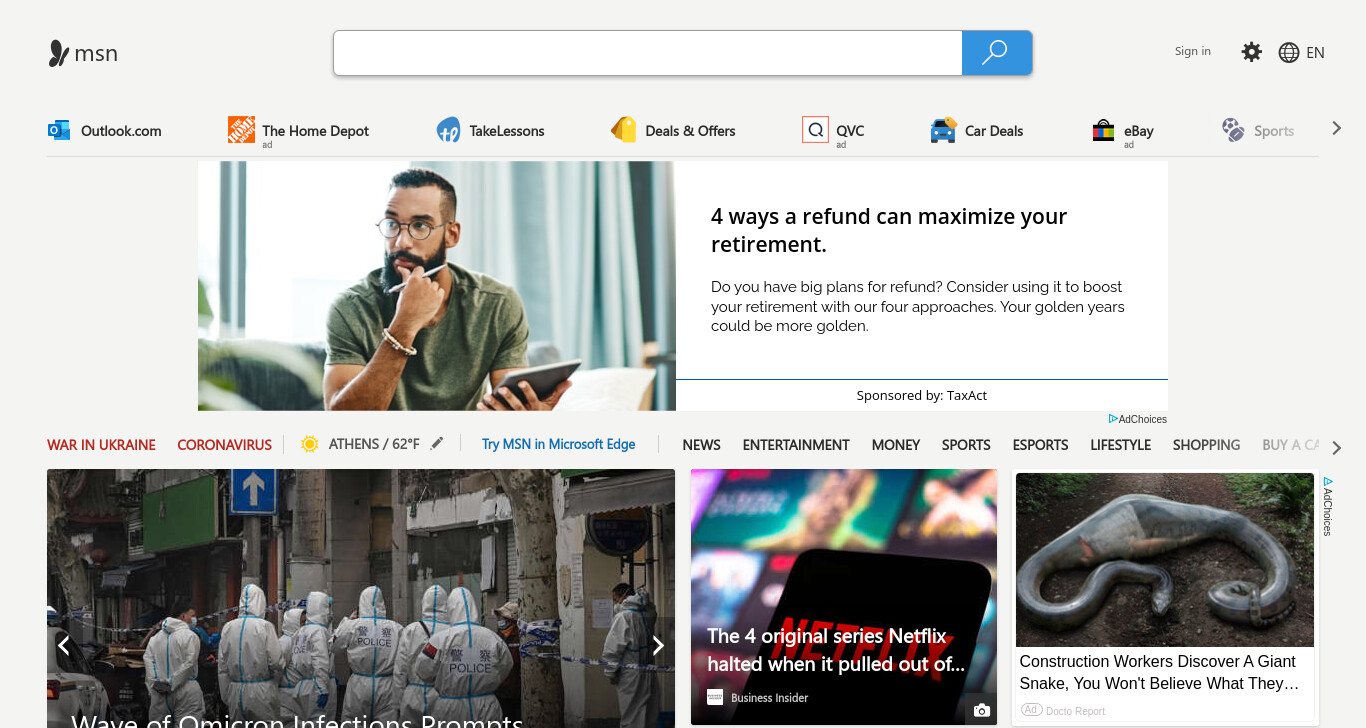The image size is (1366, 728).
Task: Click the QVC square logo icon
Action: [x=815, y=129]
